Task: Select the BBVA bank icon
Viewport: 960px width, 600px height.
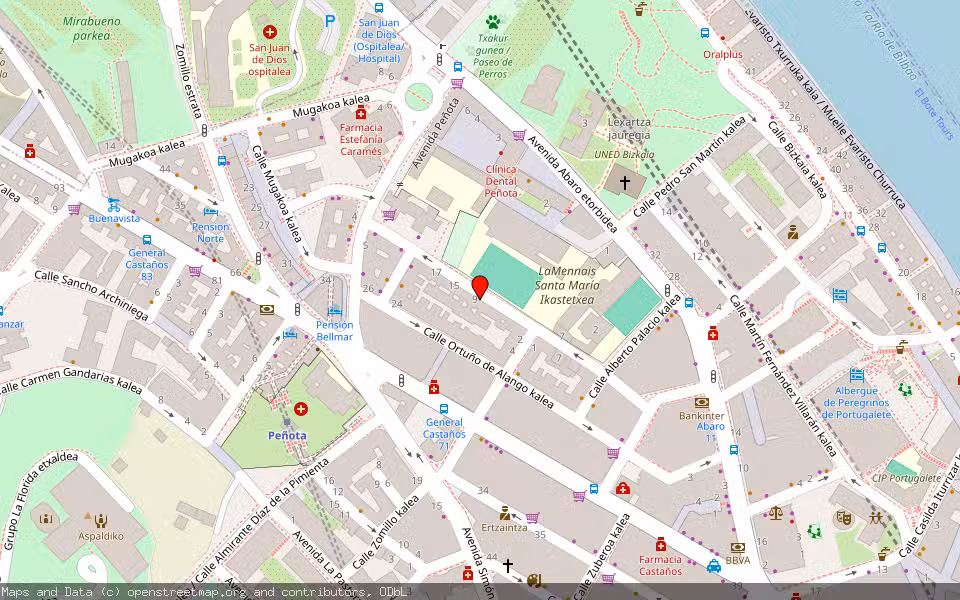Action: [738, 547]
